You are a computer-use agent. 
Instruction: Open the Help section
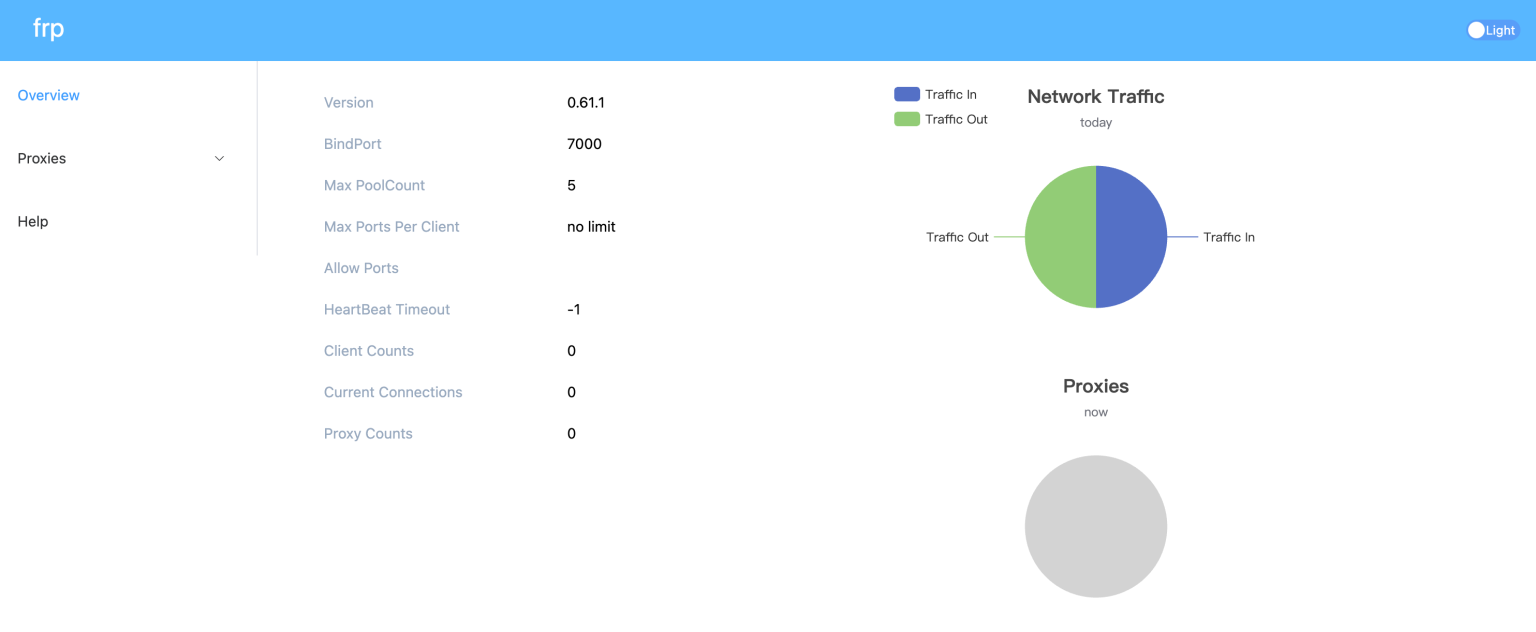(x=32, y=221)
